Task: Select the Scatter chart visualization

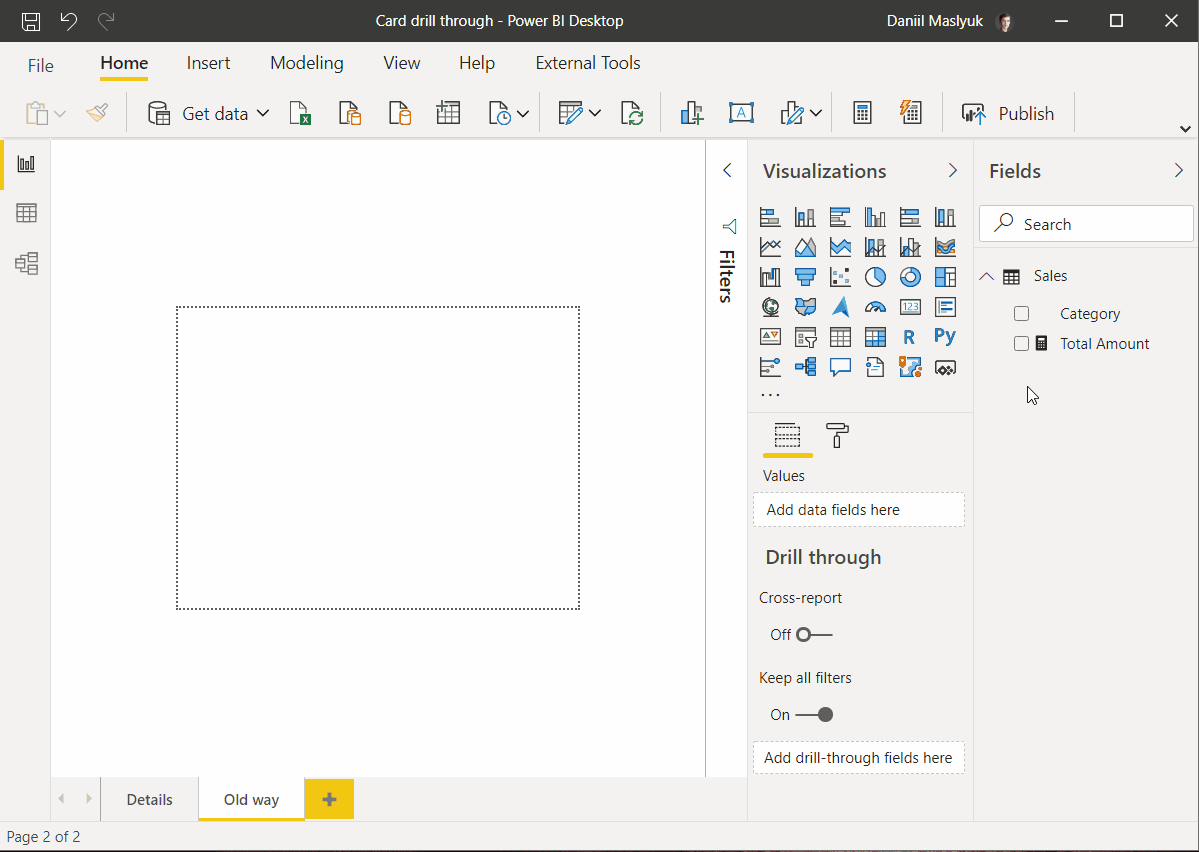Action: point(840,277)
